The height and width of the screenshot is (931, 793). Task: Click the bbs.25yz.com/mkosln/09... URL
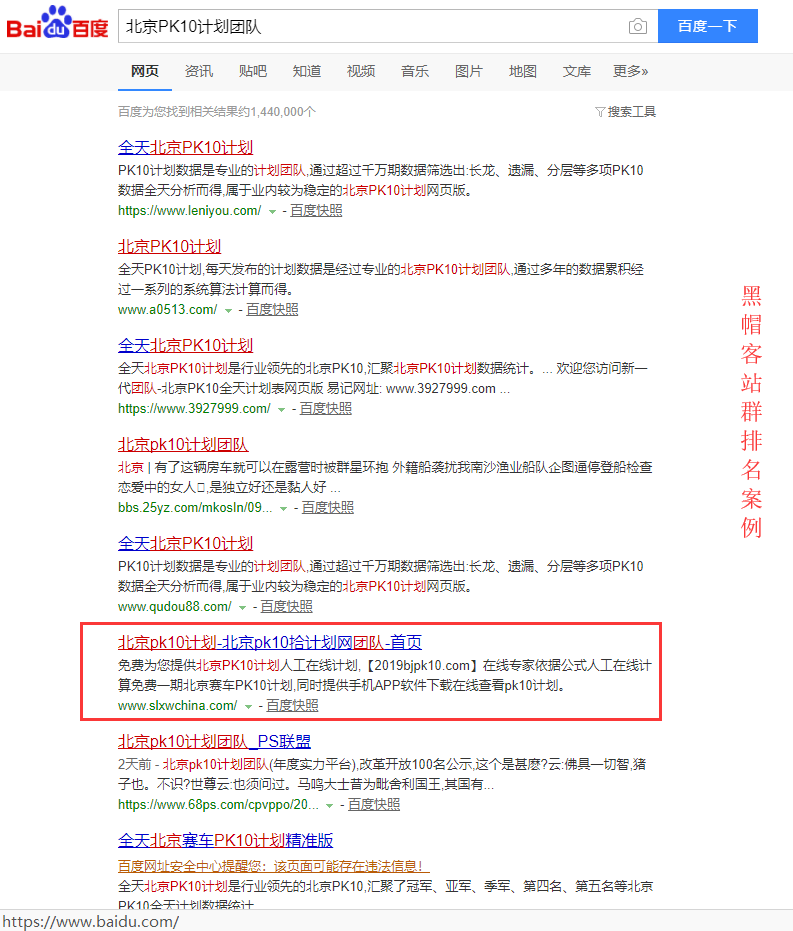(x=195, y=508)
